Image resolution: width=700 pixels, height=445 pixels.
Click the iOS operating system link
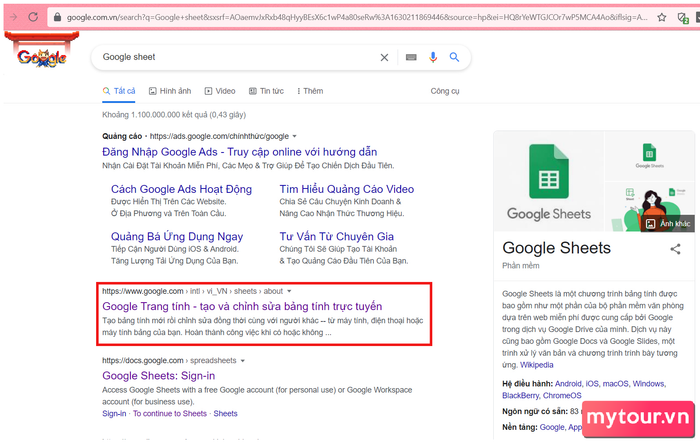pyautogui.click(x=592, y=384)
